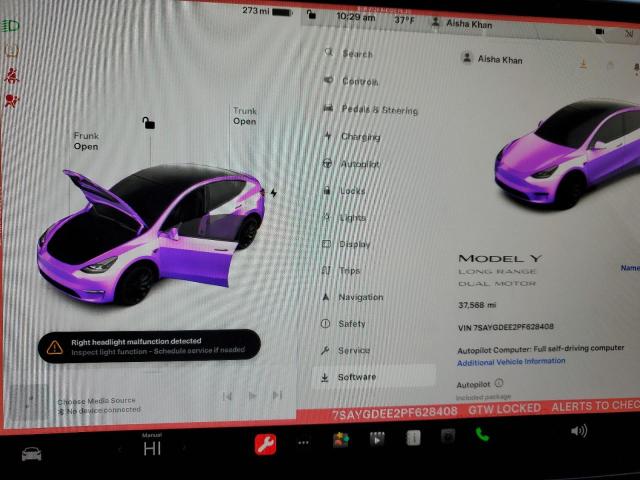Tap the media album art thumbnail
Screen dimensions: 640x480
[29, 402]
